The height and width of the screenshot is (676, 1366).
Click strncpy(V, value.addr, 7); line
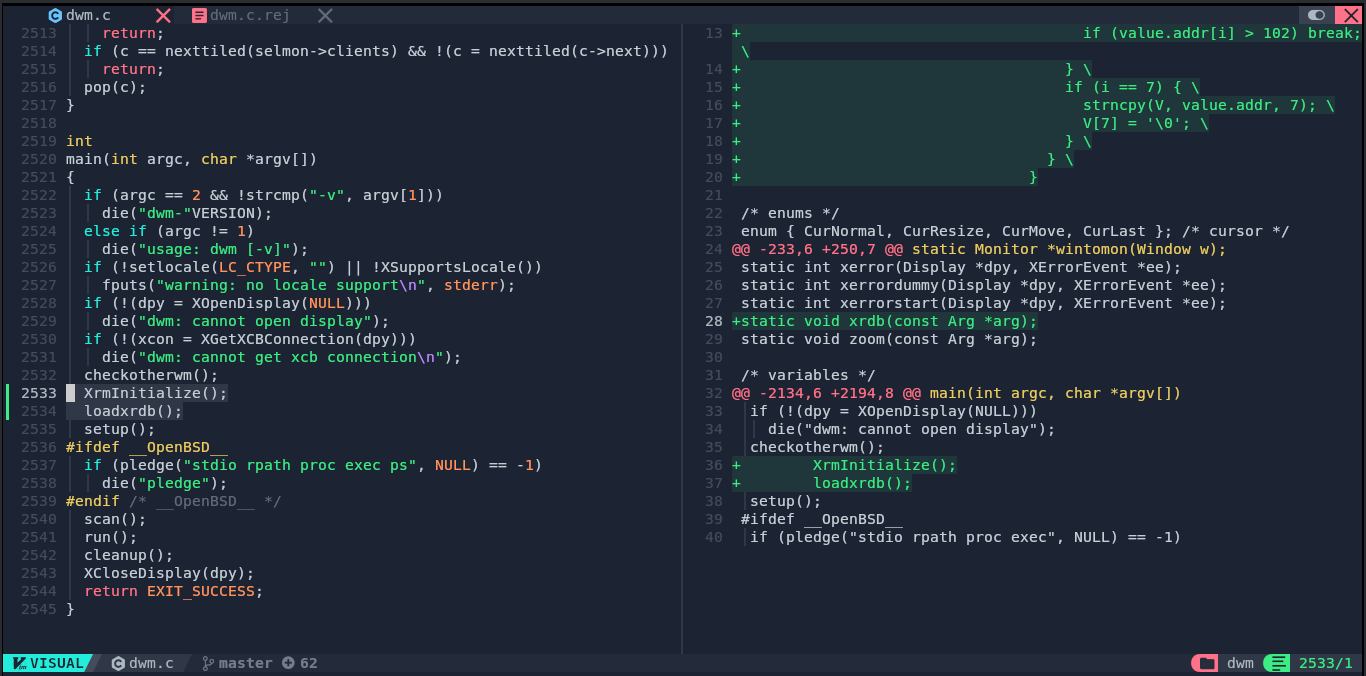point(1208,105)
